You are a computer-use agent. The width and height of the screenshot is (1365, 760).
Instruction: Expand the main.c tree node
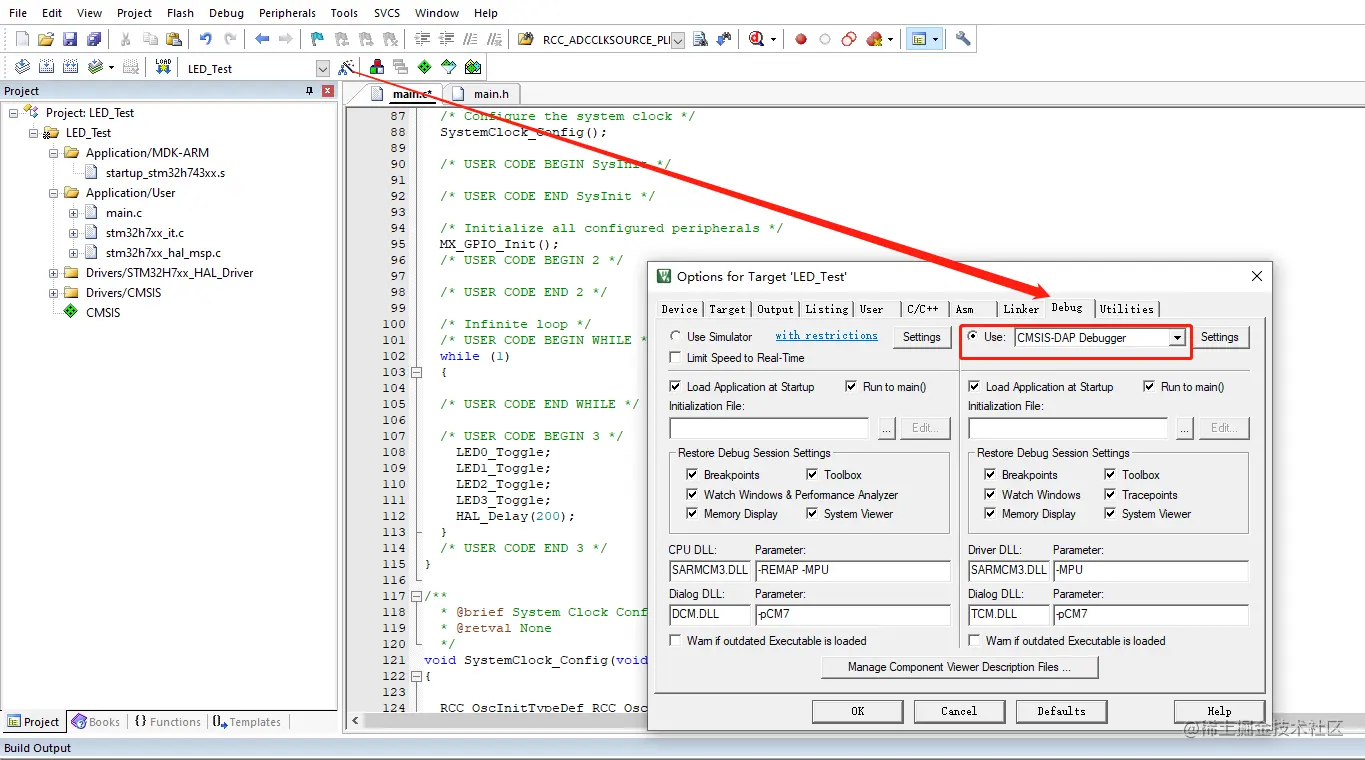(x=74, y=213)
